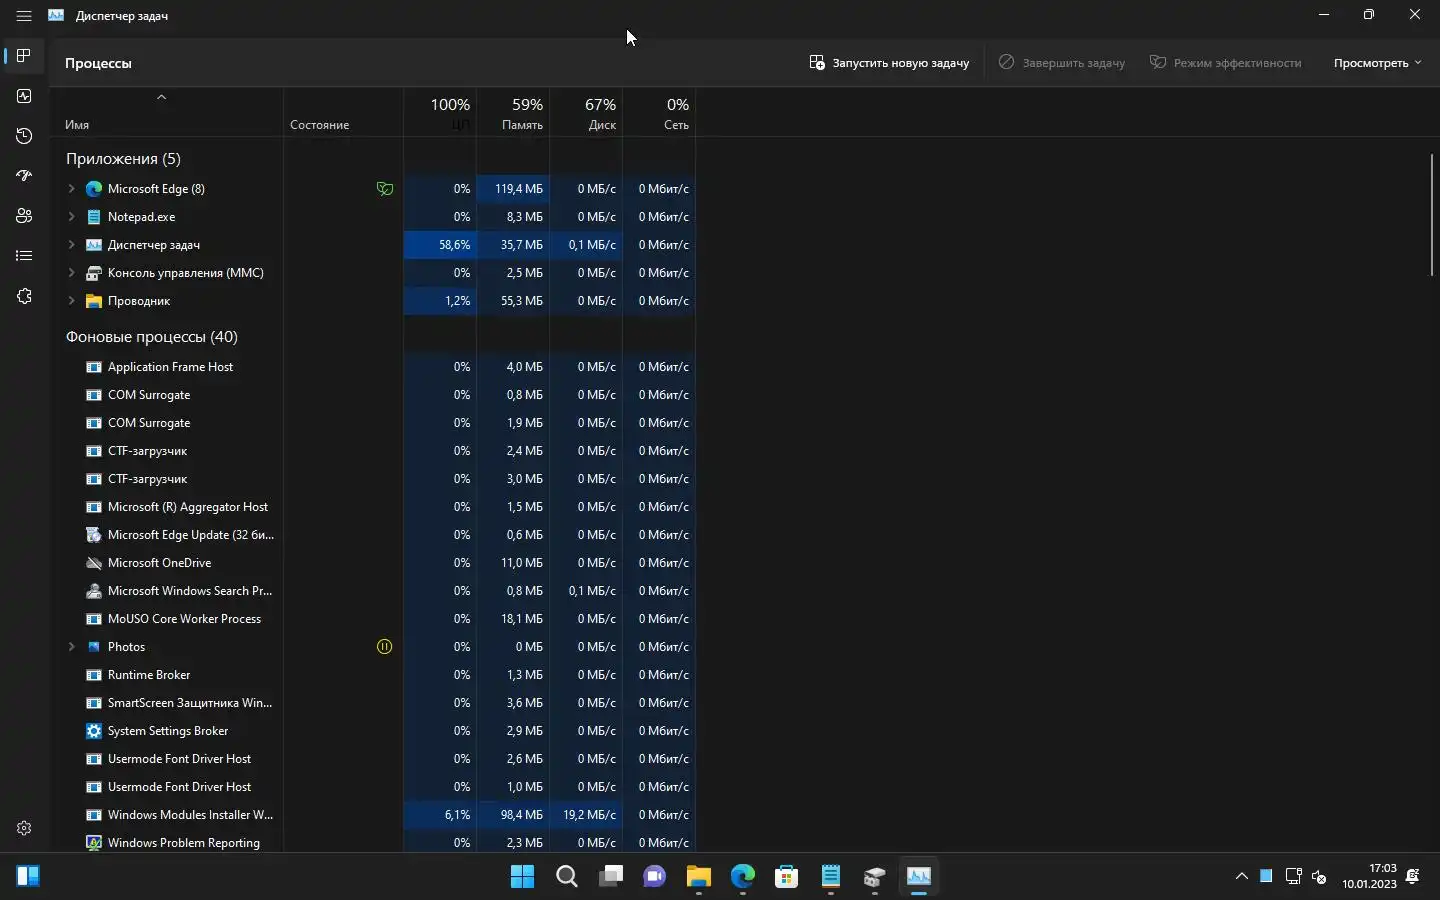
Task: Expand the Проводник process group
Action: (x=71, y=300)
